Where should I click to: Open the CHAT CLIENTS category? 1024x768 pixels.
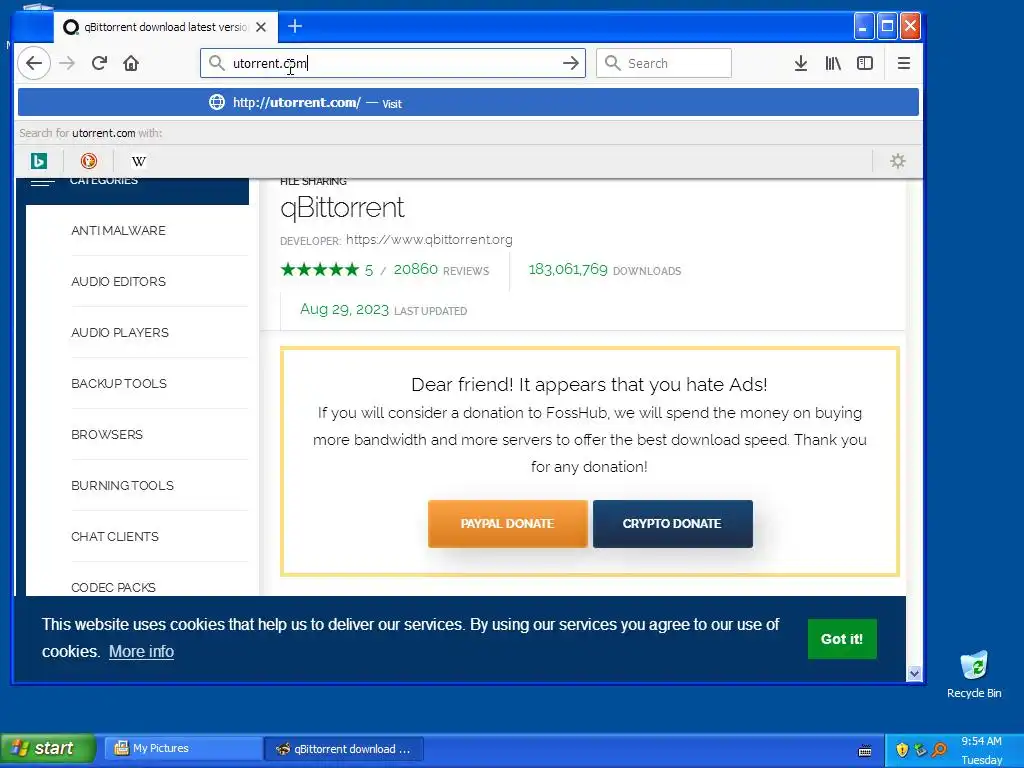coord(114,536)
